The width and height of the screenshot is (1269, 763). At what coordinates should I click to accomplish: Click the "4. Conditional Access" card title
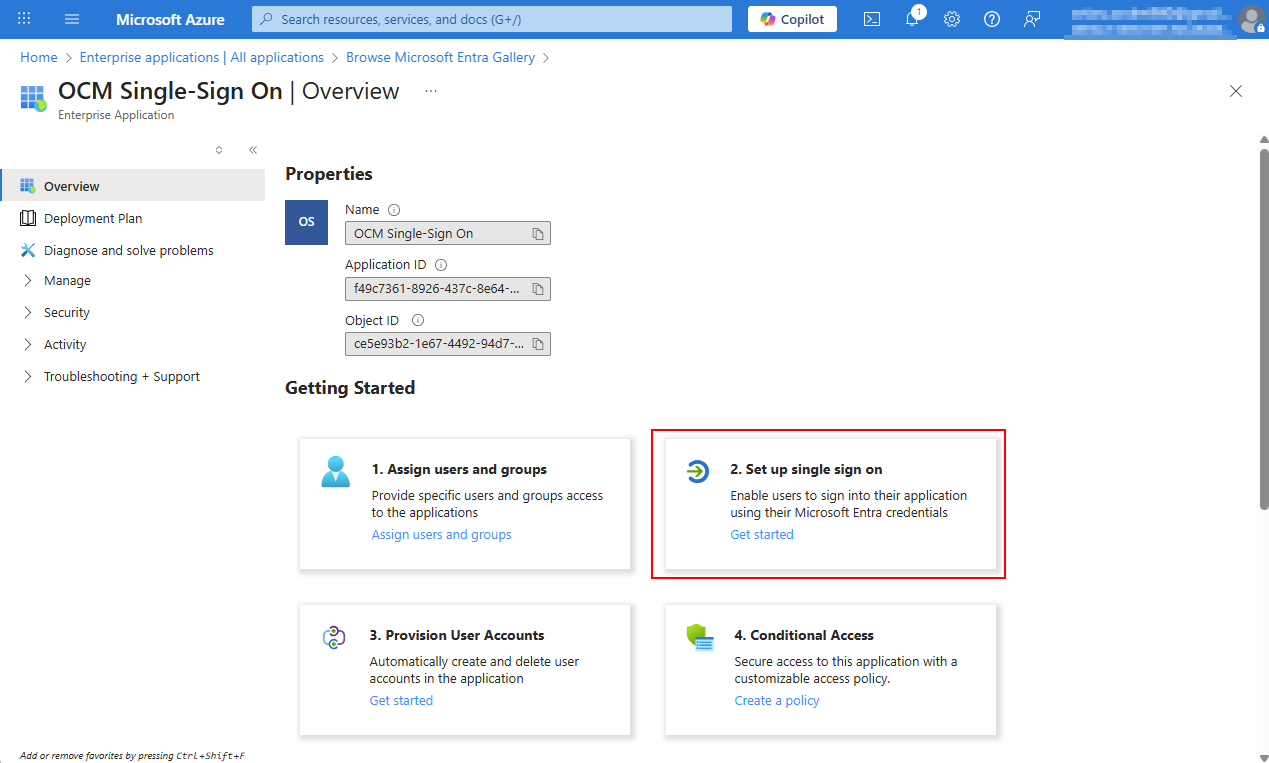tap(804, 635)
